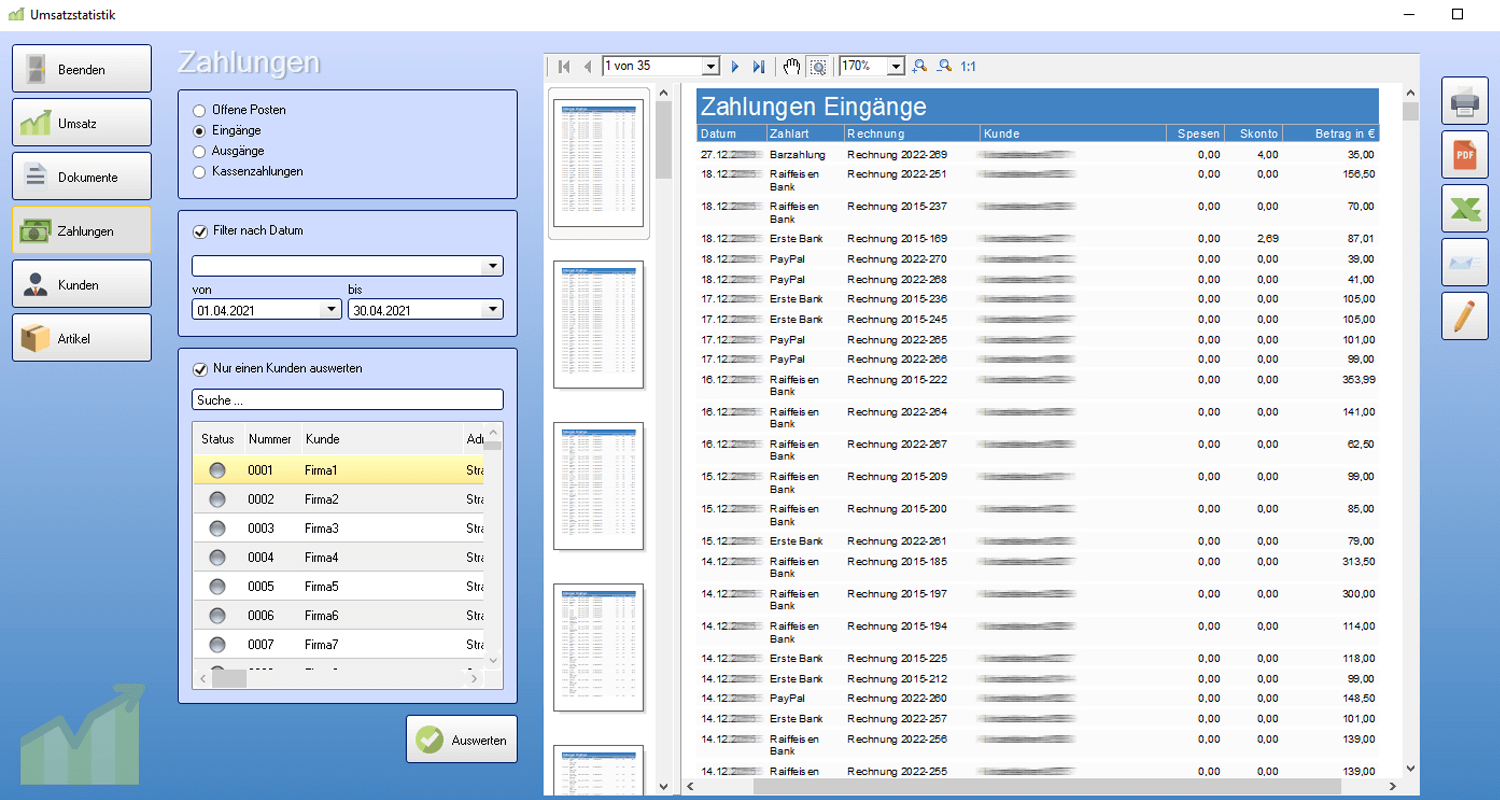Image resolution: width=1500 pixels, height=800 pixels.
Task: Click status icon of Firma4 row
Action: click(x=217, y=557)
